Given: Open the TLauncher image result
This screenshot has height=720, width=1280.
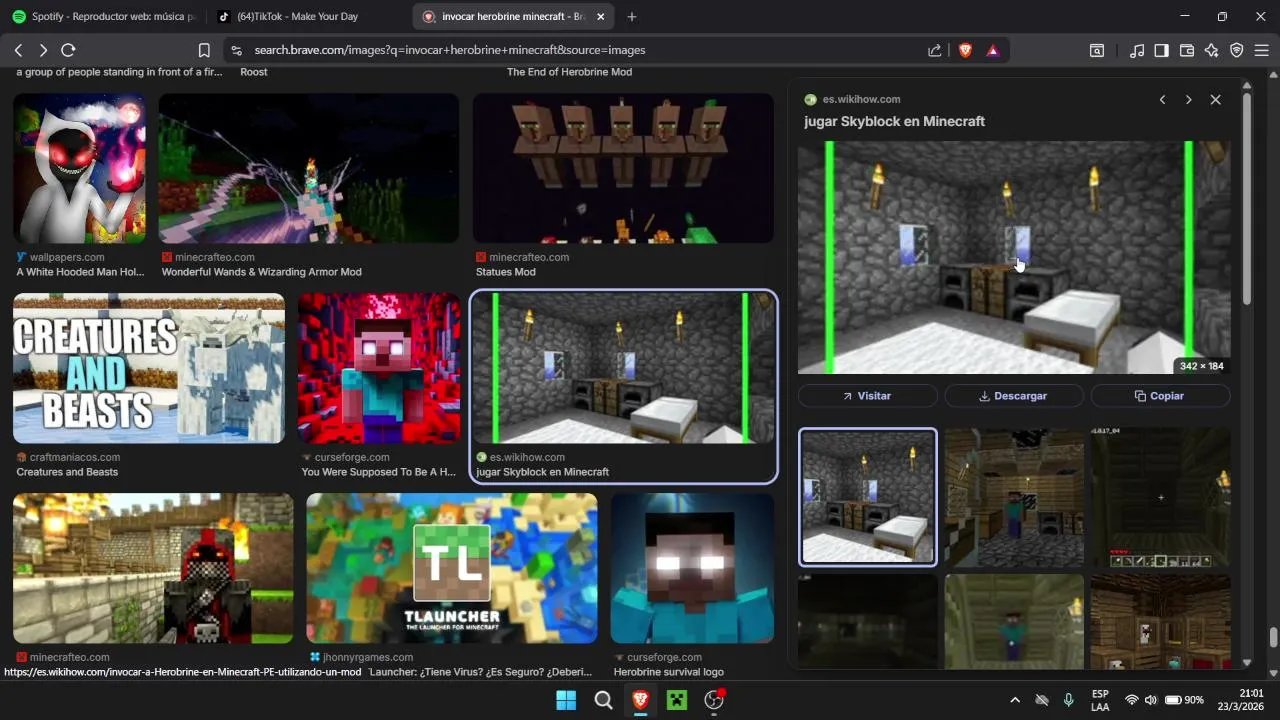Looking at the screenshot, I should 452,568.
